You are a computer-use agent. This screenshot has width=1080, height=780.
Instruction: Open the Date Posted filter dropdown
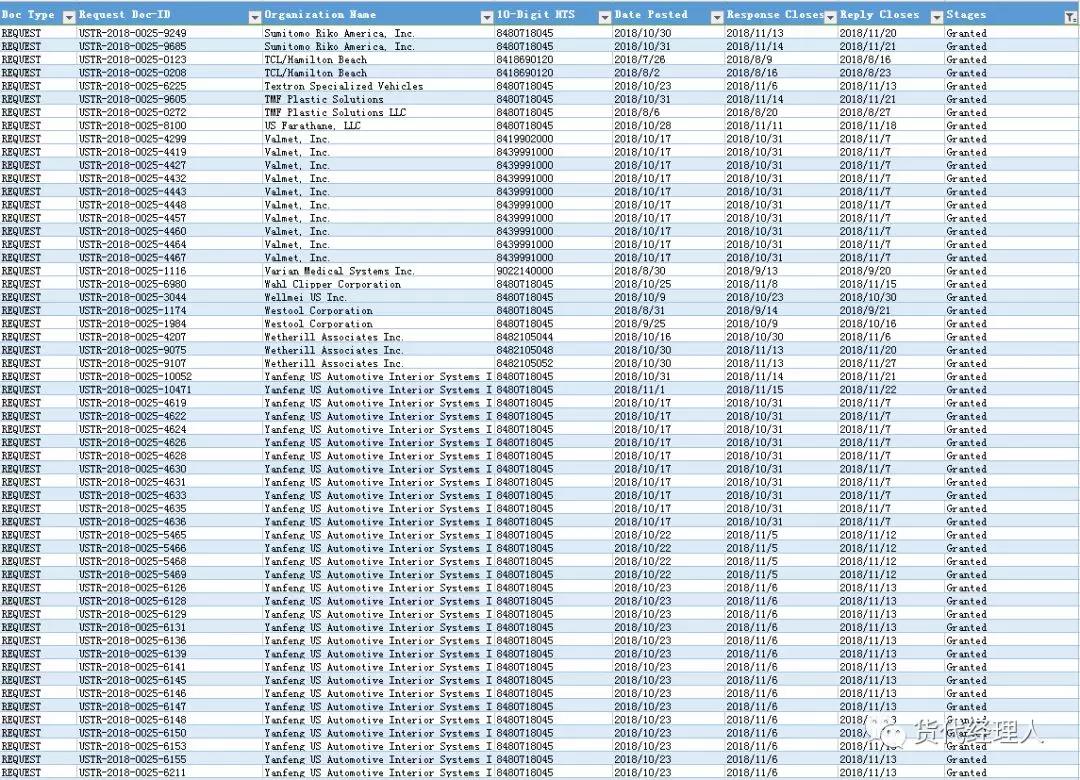[x=716, y=17]
